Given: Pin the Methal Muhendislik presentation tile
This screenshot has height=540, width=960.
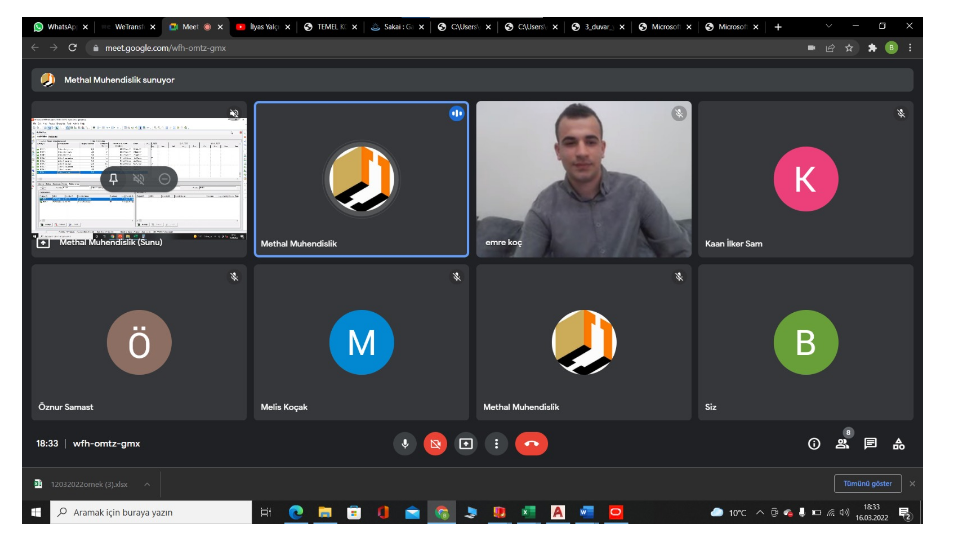Looking at the screenshot, I should [113, 179].
